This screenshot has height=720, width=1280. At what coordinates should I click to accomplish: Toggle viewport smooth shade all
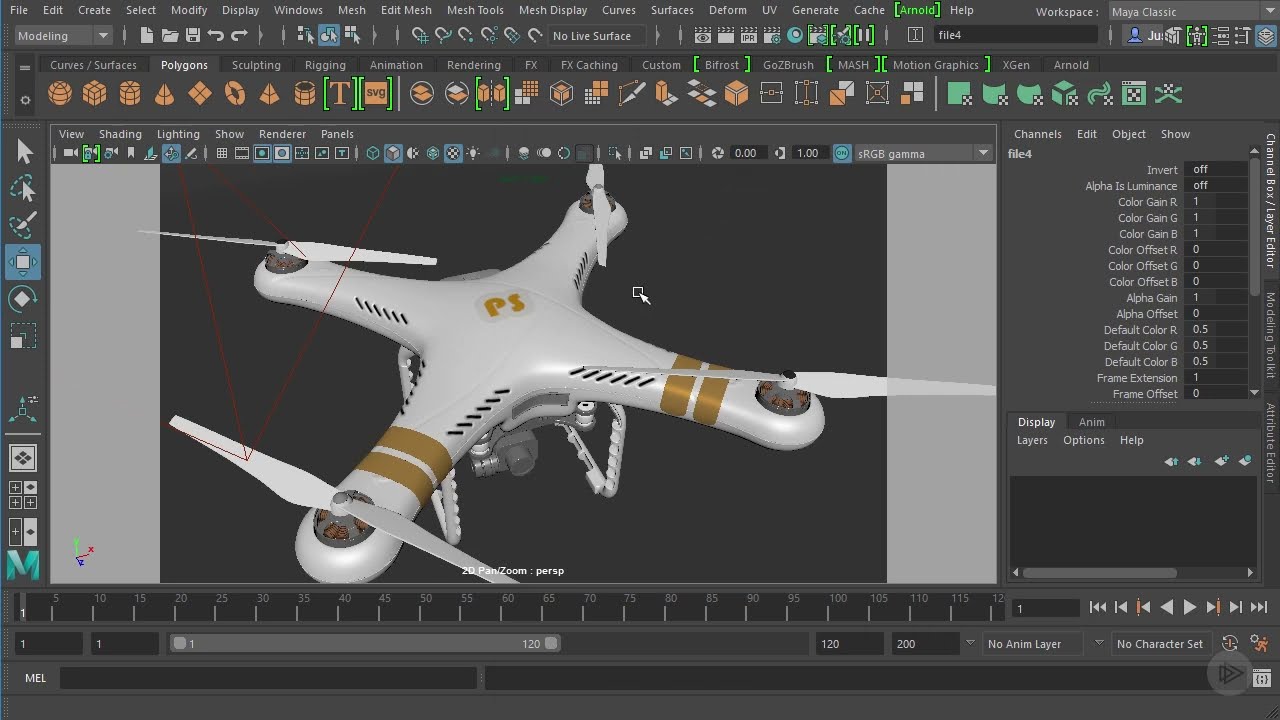393,153
